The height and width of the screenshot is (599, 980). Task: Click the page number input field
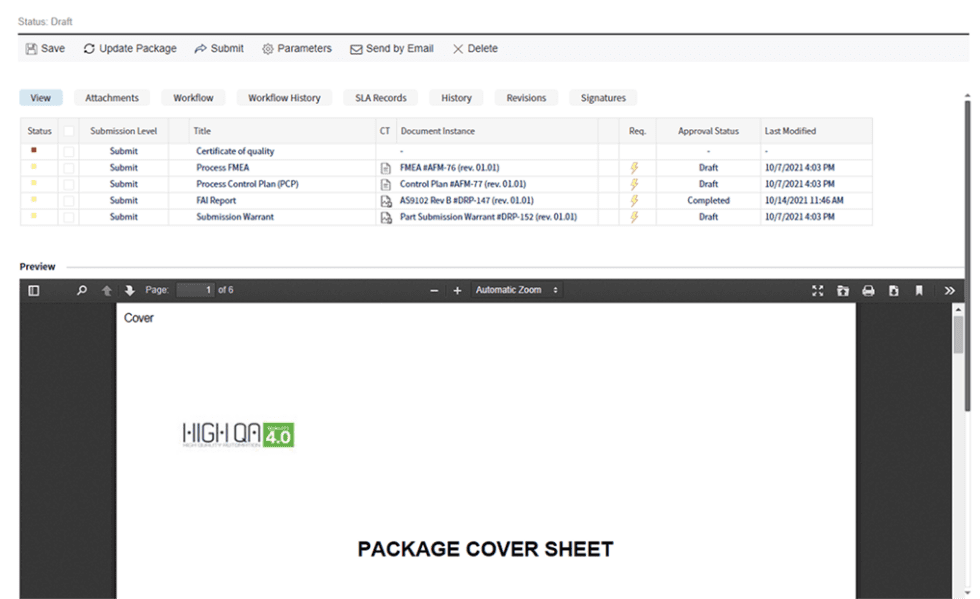click(x=196, y=290)
